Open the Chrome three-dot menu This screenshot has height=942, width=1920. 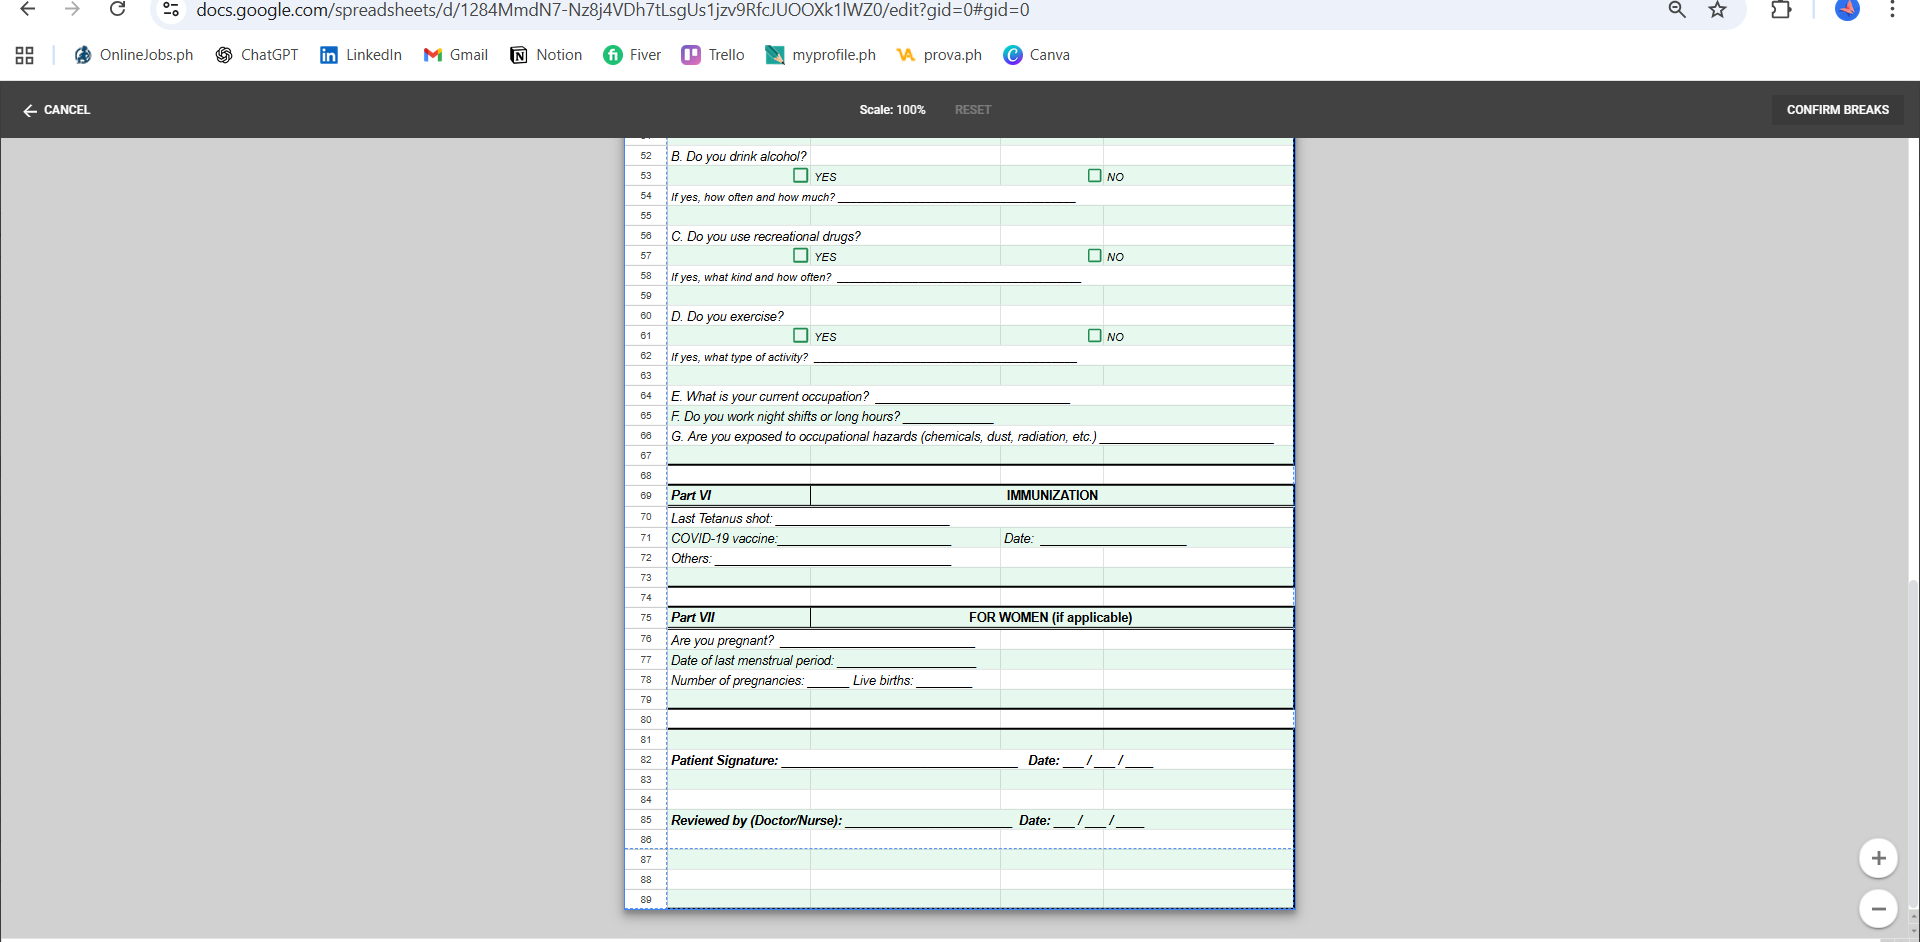(1891, 10)
